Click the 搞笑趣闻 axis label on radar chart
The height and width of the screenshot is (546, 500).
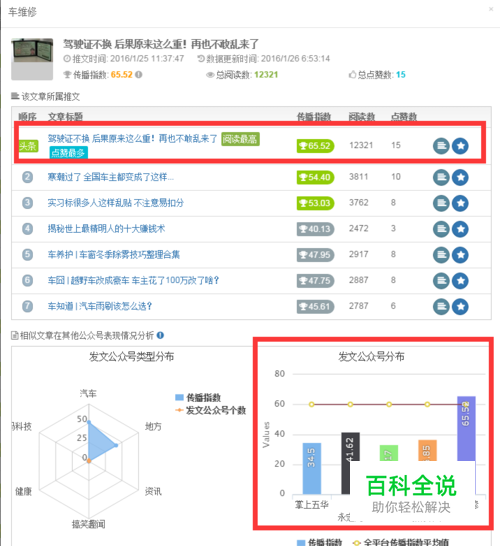(x=88, y=524)
